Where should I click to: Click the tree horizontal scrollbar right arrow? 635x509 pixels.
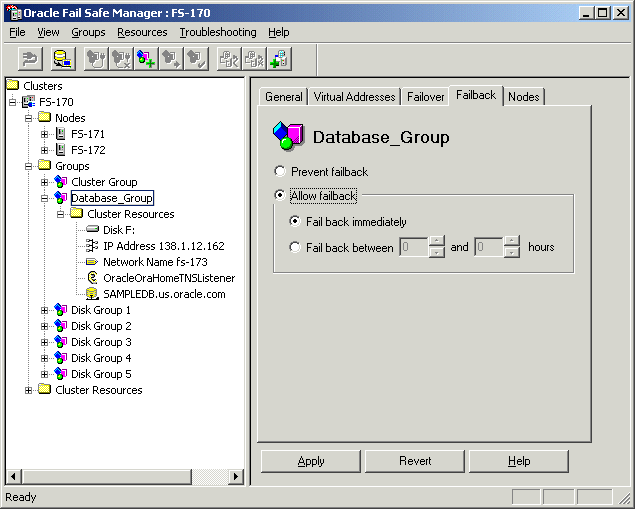235,476
